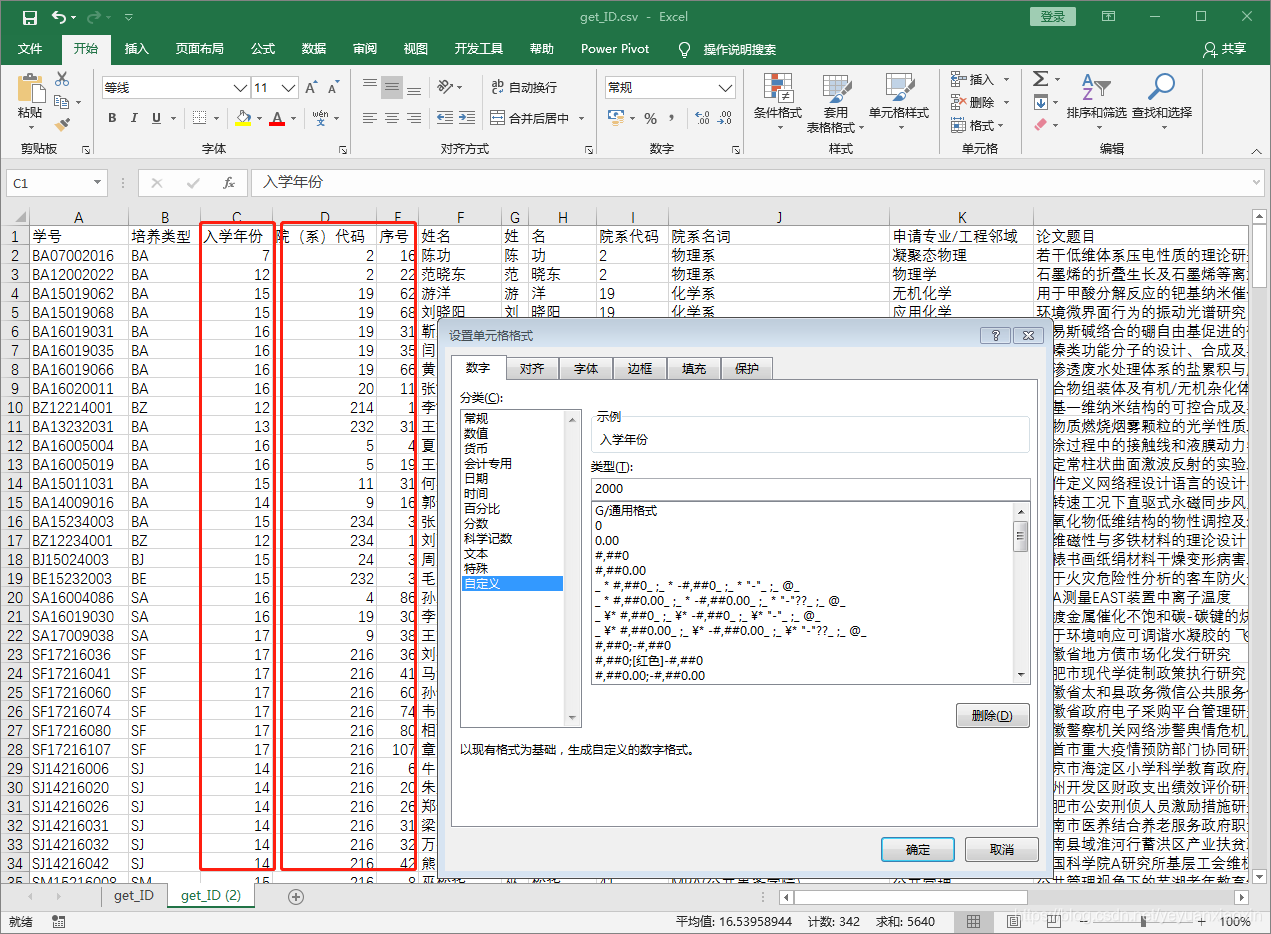This screenshot has height=934, width=1271.
Task: Decrease font size with smaller A icon
Action: tap(333, 88)
